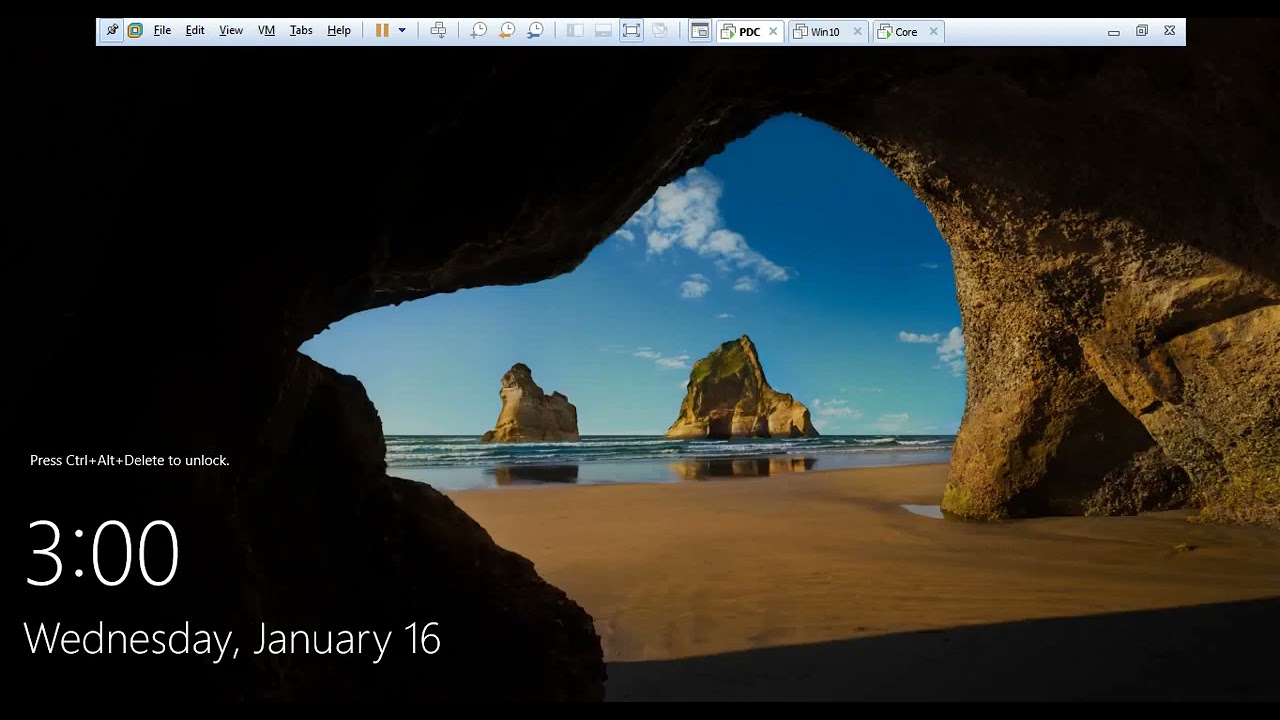Enter Unity mode
The width and height of the screenshot is (1280, 720).
coord(659,31)
